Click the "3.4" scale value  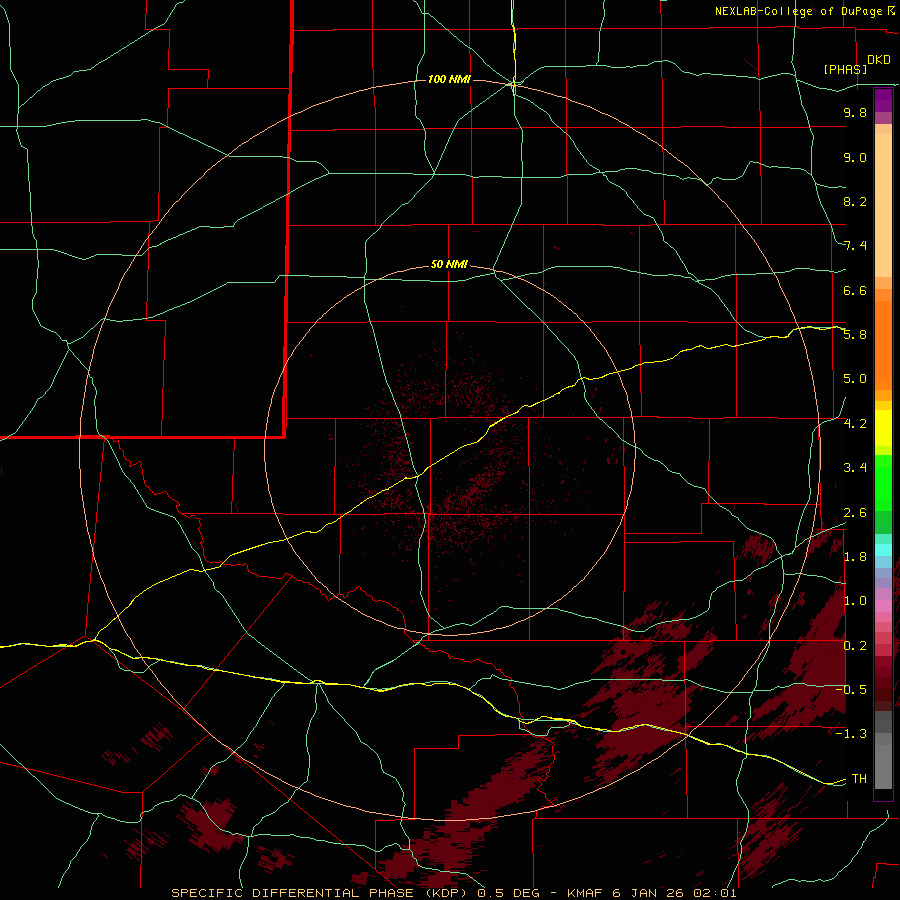click(x=855, y=468)
